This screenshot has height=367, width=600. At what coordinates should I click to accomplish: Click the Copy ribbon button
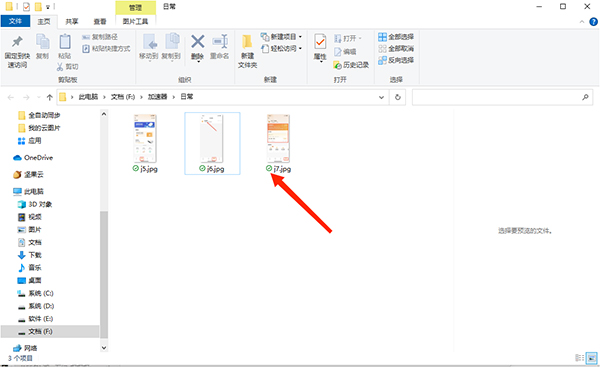pos(42,47)
